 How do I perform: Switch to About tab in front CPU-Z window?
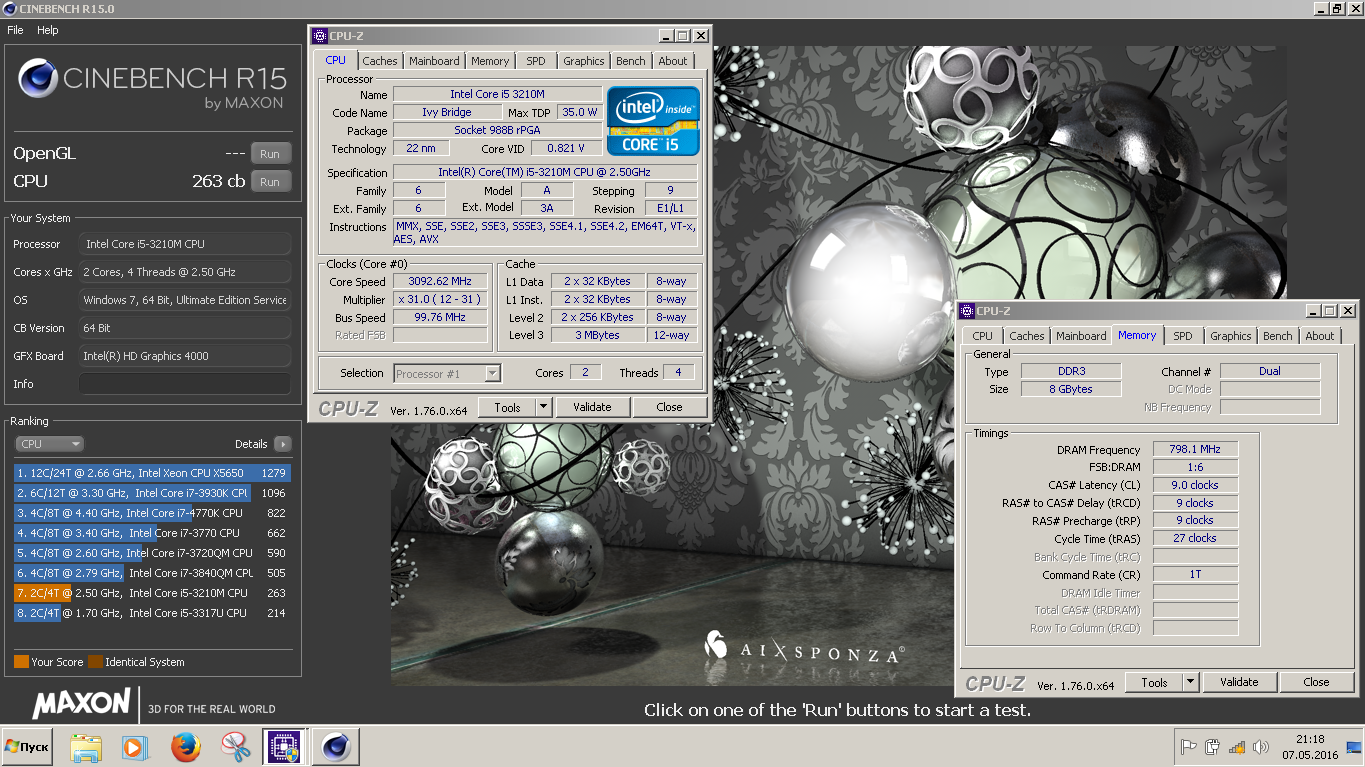(x=672, y=61)
